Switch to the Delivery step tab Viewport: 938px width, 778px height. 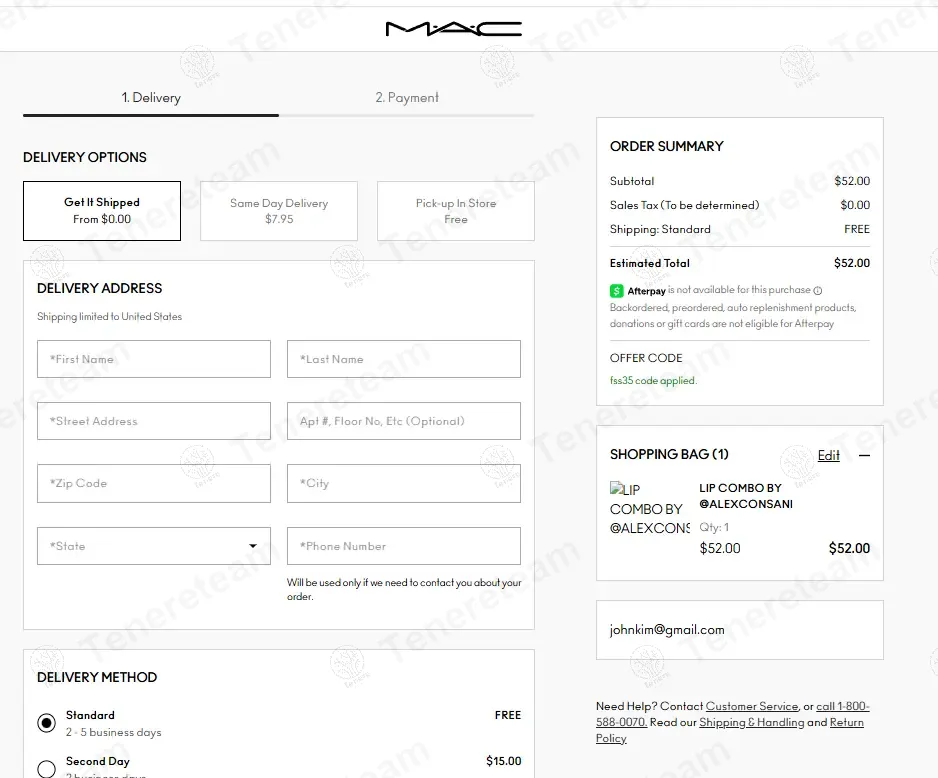[151, 98]
